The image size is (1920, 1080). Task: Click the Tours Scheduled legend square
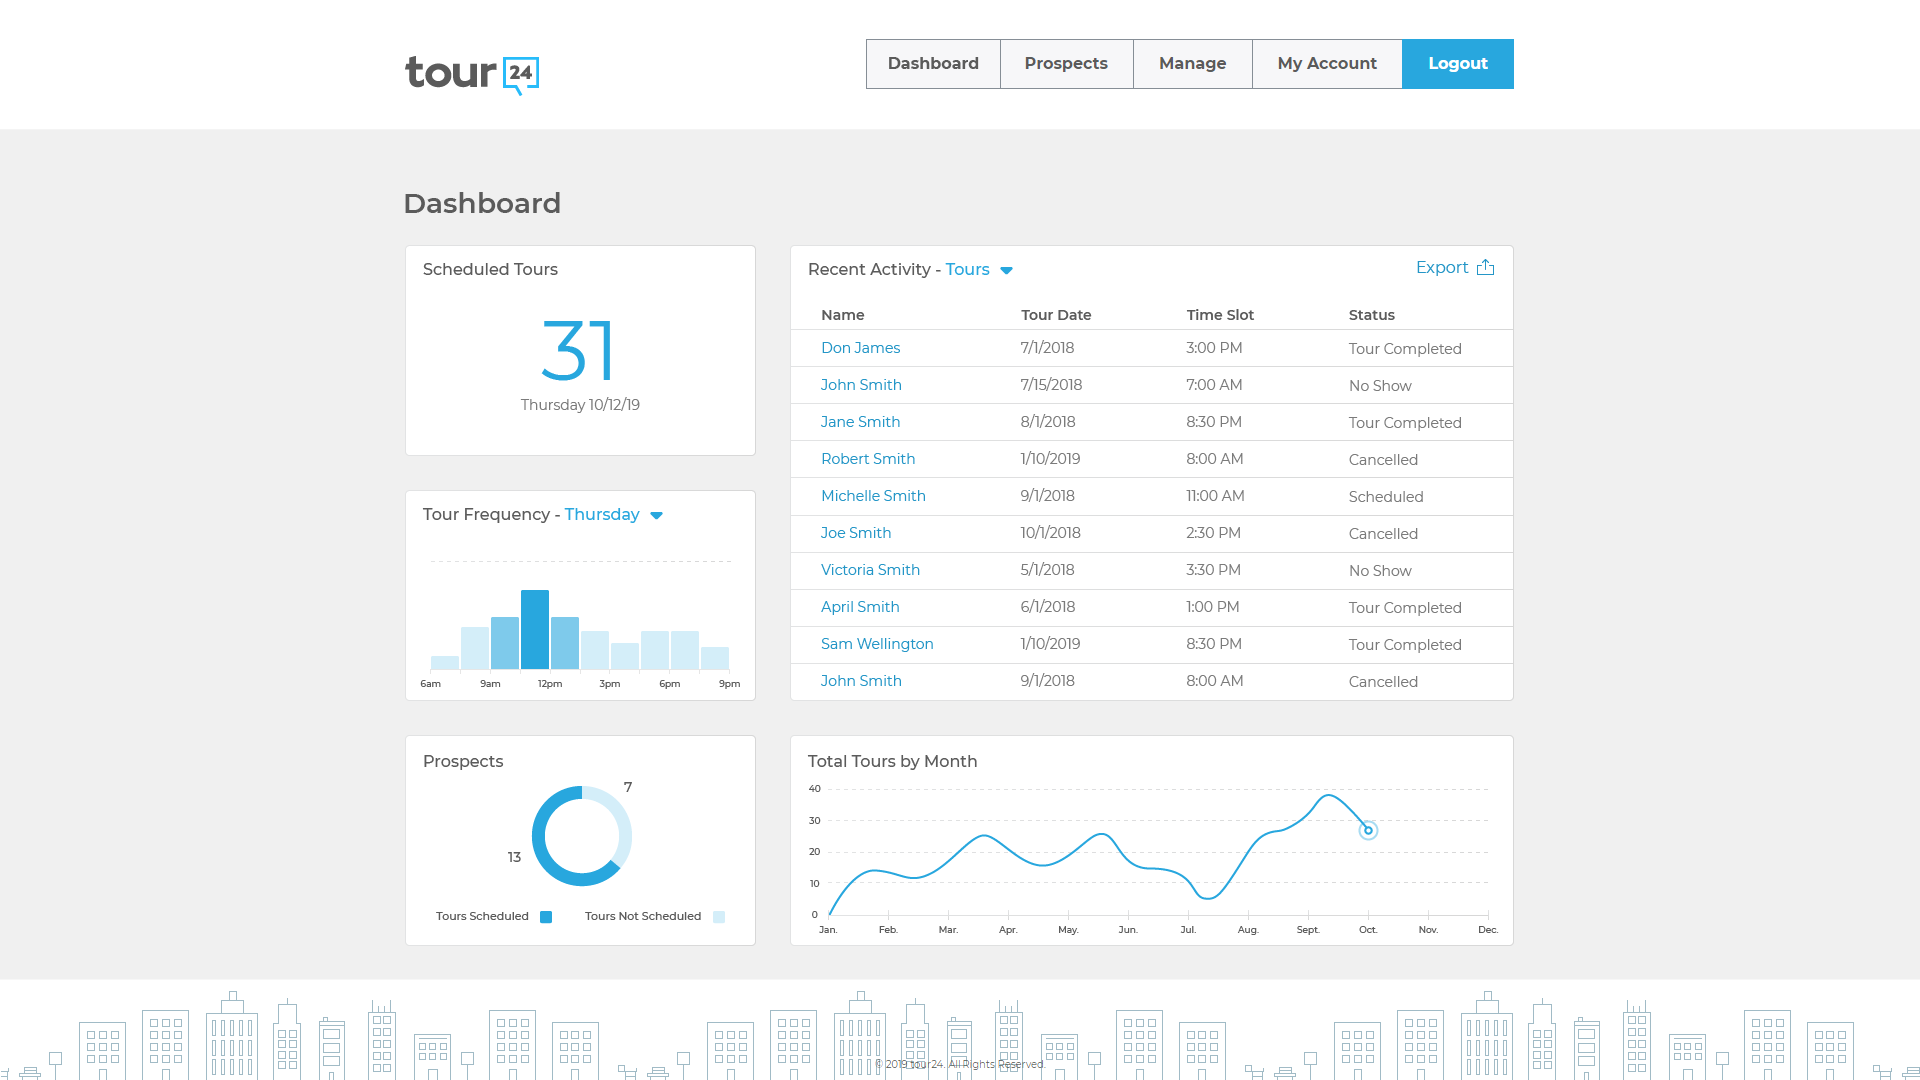pyautogui.click(x=546, y=917)
